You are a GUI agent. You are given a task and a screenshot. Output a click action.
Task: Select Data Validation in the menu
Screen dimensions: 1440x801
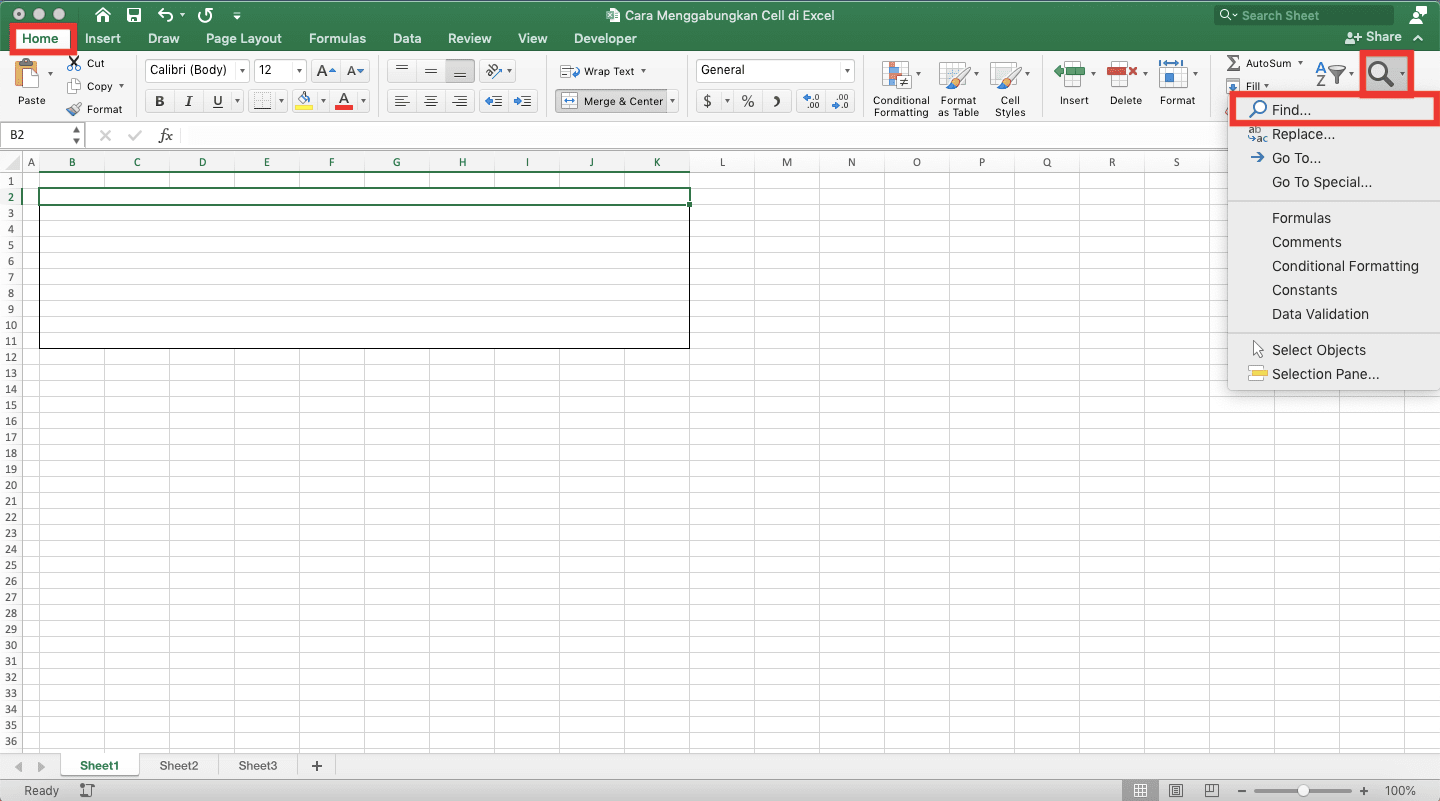[x=1334, y=314]
